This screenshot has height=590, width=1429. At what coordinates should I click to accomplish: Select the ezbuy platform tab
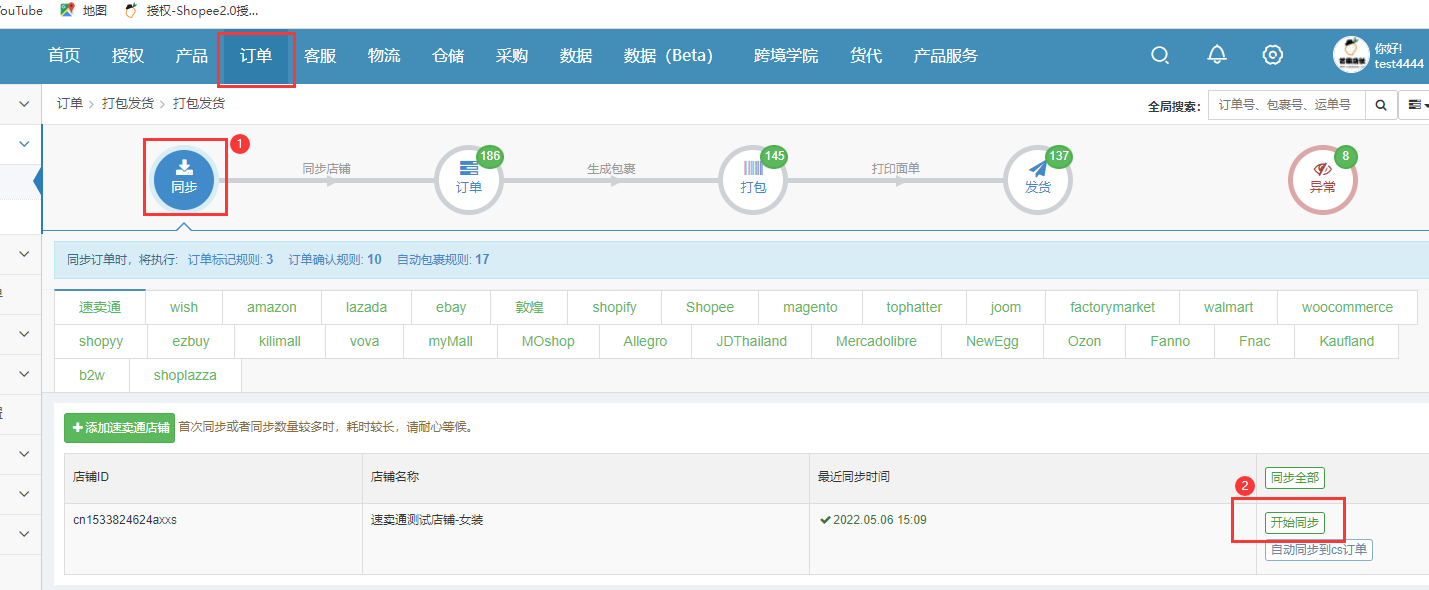(x=190, y=341)
